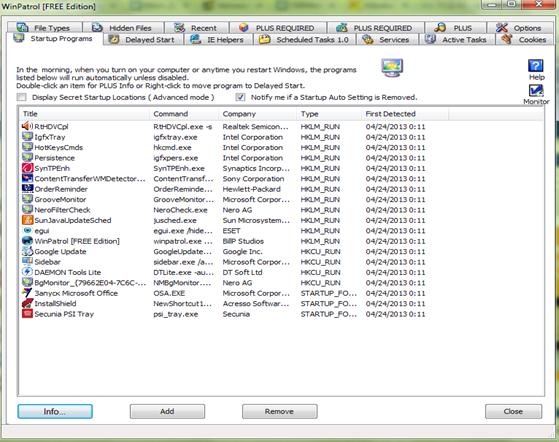
Task: Select the GrooveMonitor icon
Action: click(x=27, y=199)
